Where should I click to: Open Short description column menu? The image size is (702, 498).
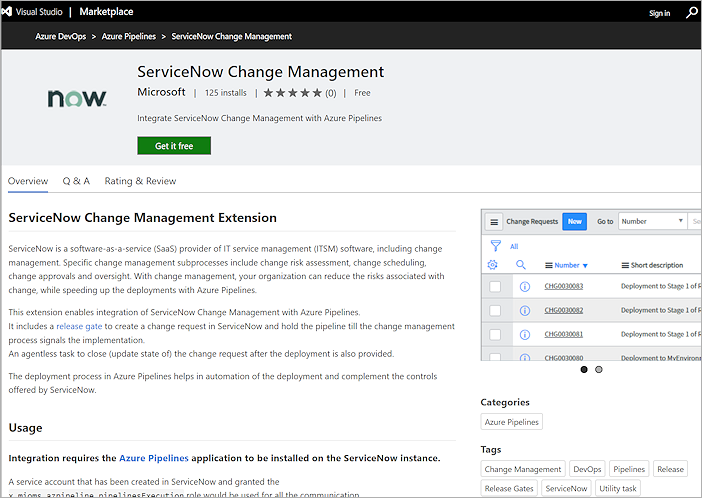625,265
